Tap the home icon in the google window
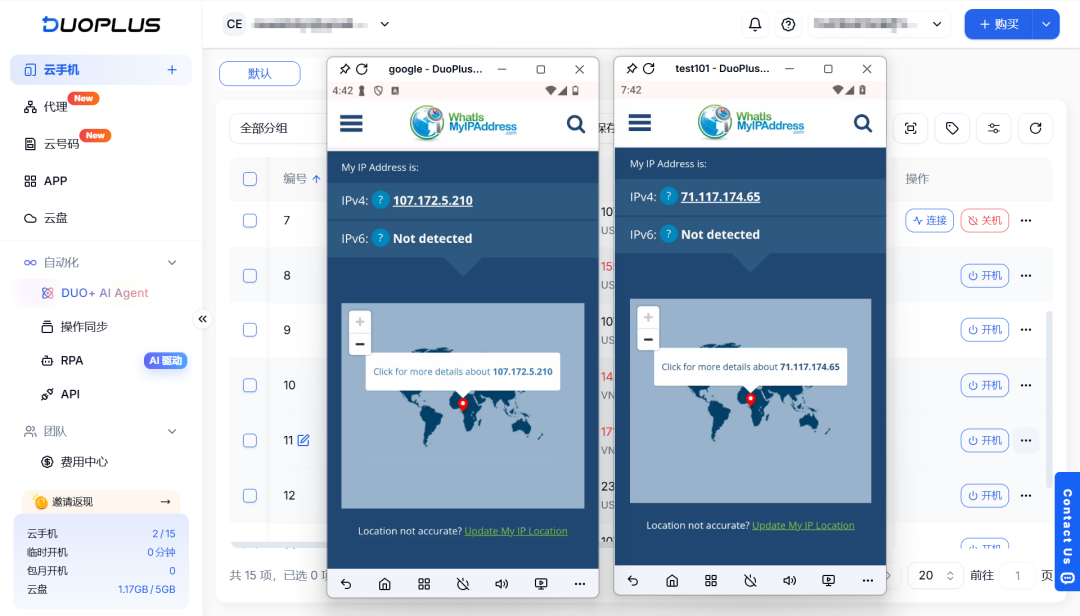Image resolution: width=1080 pixels, height=616 pixels. (385, 584)
